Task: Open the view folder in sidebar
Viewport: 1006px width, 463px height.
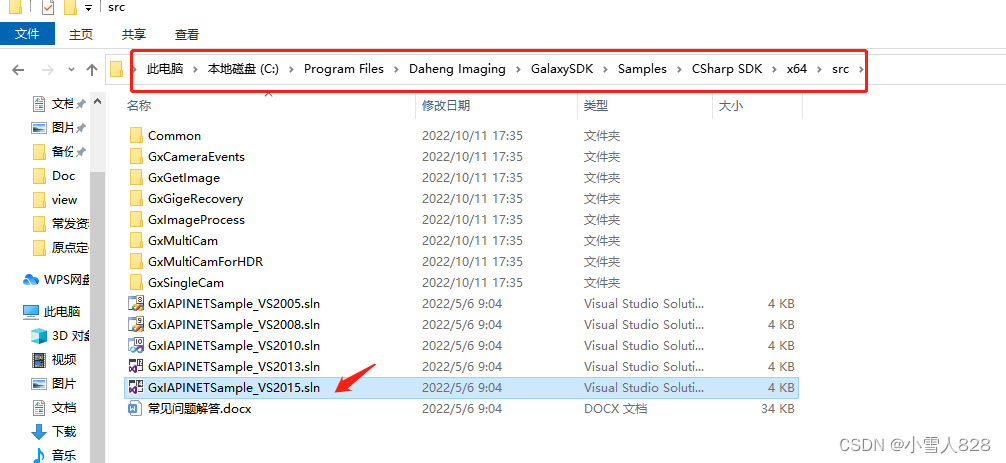Action: [x=55, y=199]
